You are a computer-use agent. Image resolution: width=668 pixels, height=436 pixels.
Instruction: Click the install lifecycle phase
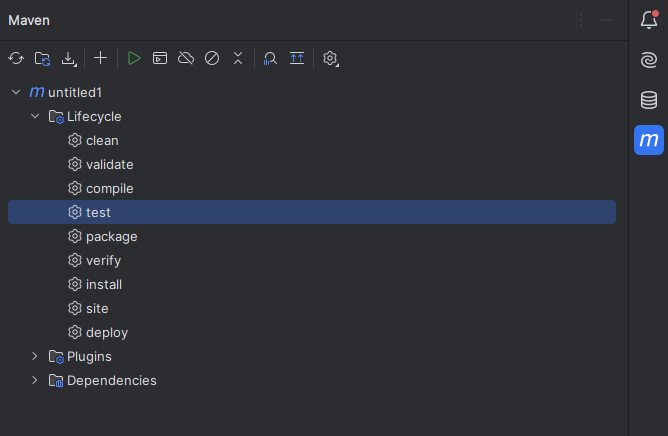click(x=104, y=284)
